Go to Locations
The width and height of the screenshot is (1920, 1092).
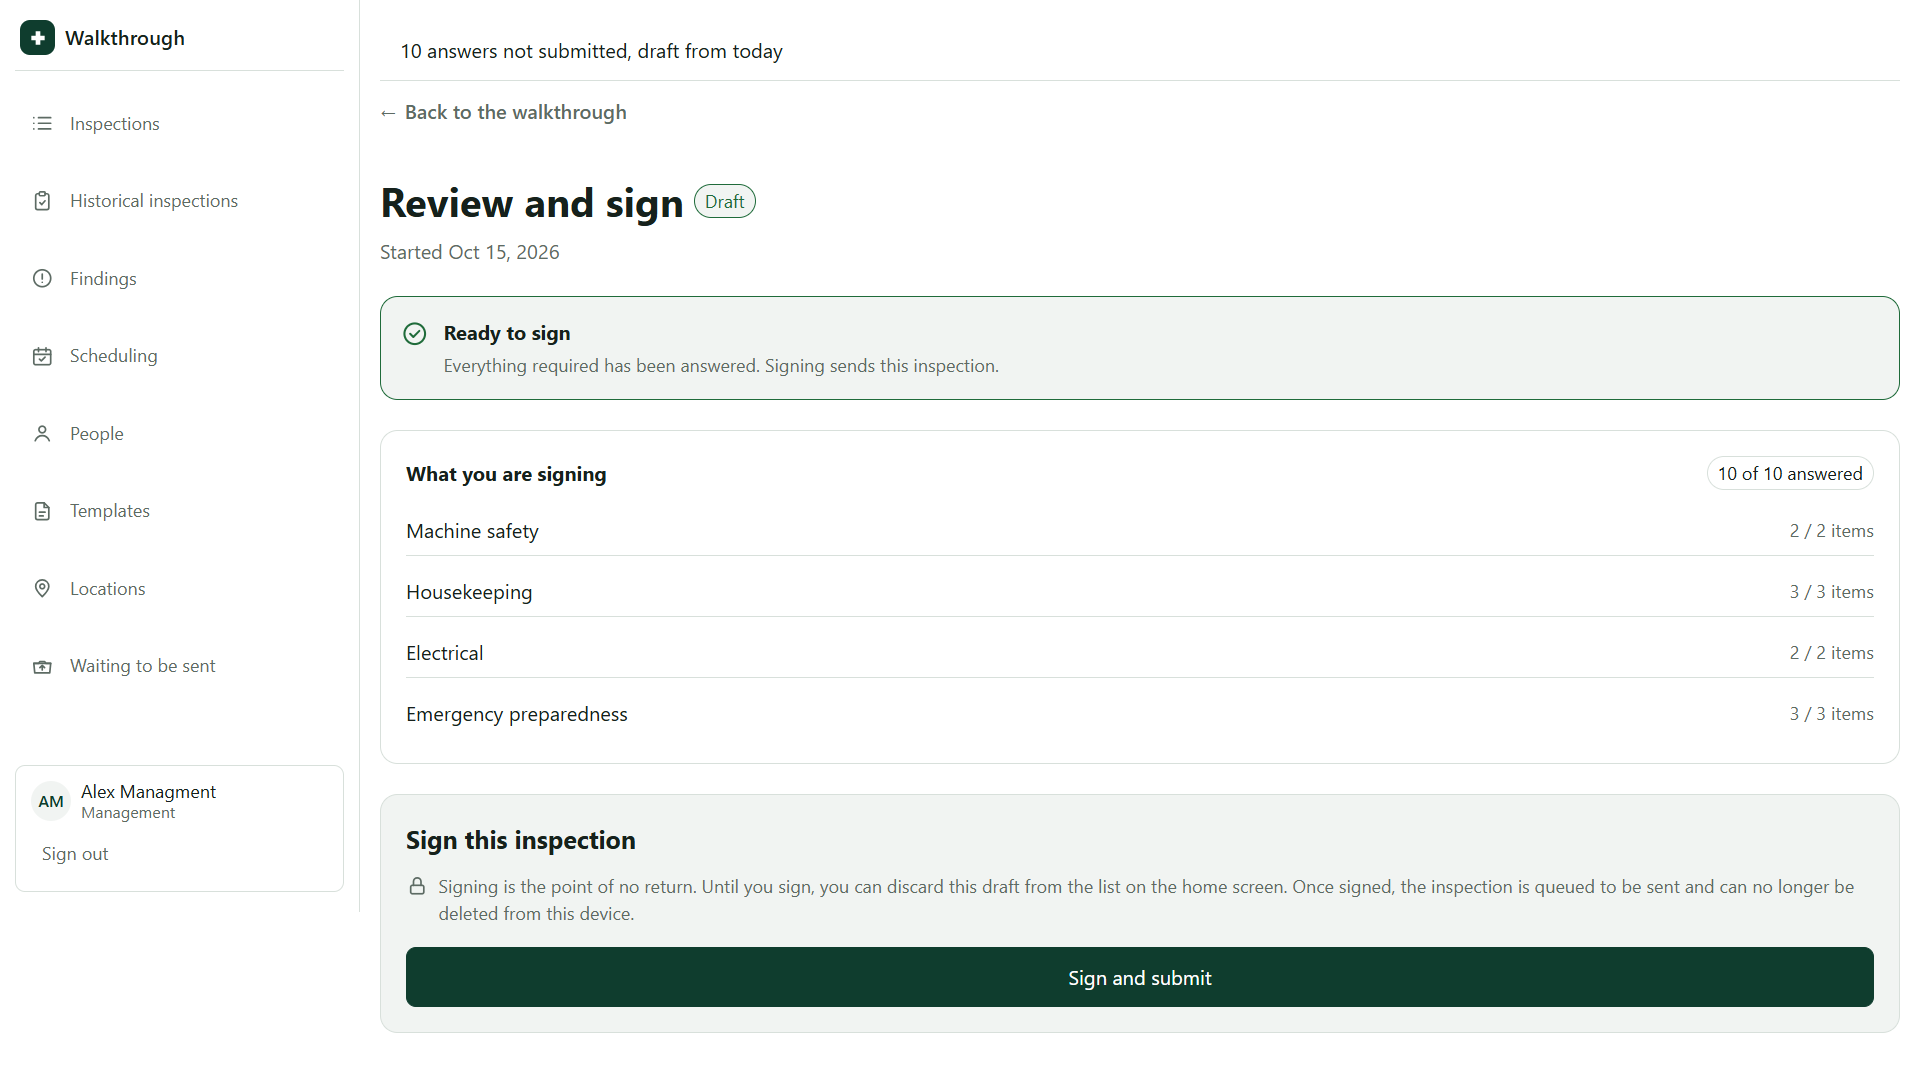click(180, 589)
